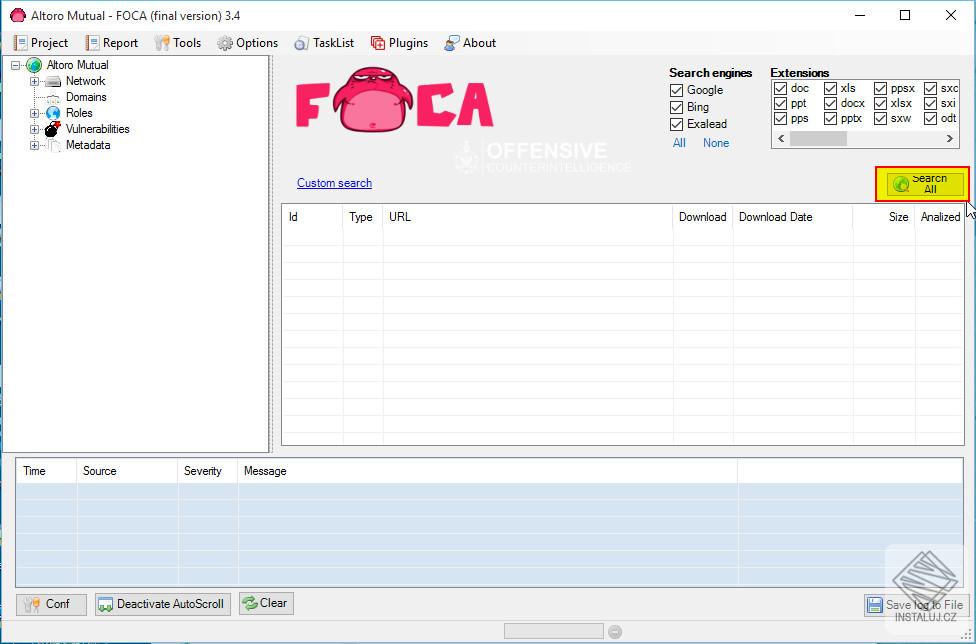The height and width of the screenshot is (644, 976).
Task: Uncheck the docx extension
Action: point(830,103)
